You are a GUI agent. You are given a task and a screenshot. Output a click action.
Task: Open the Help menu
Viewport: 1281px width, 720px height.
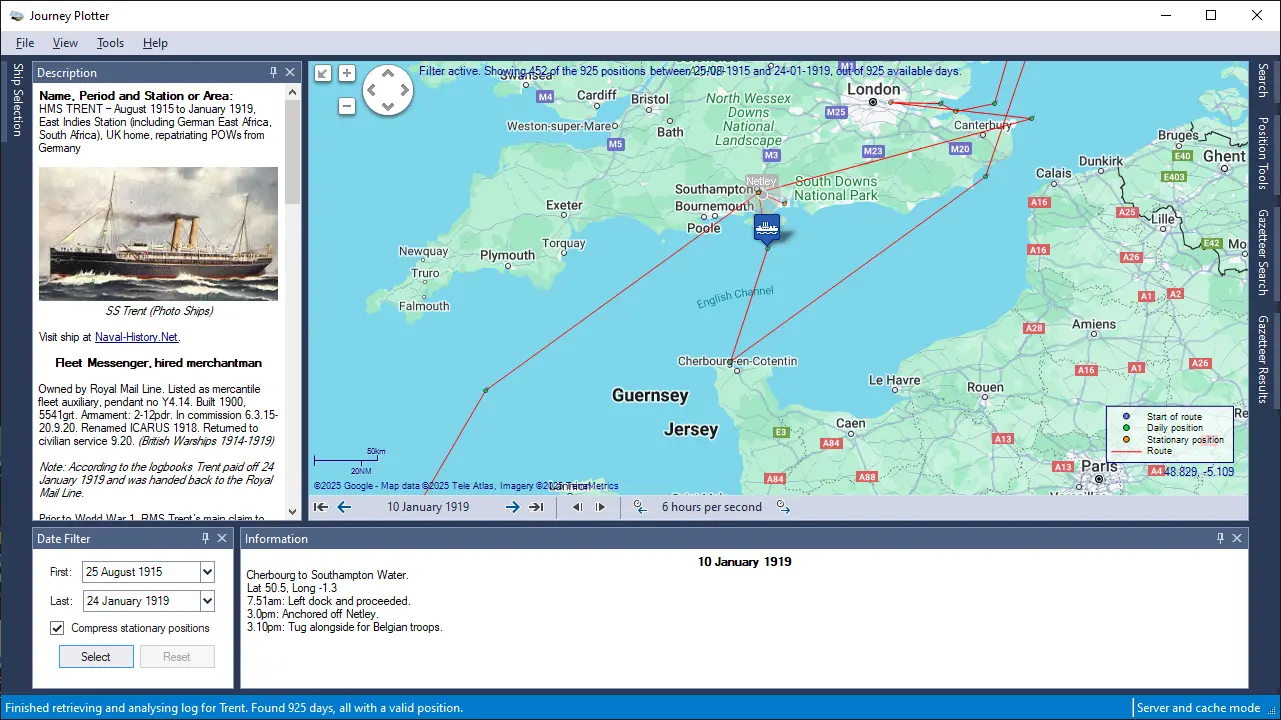pyautogui.click(x=155, y=43)
